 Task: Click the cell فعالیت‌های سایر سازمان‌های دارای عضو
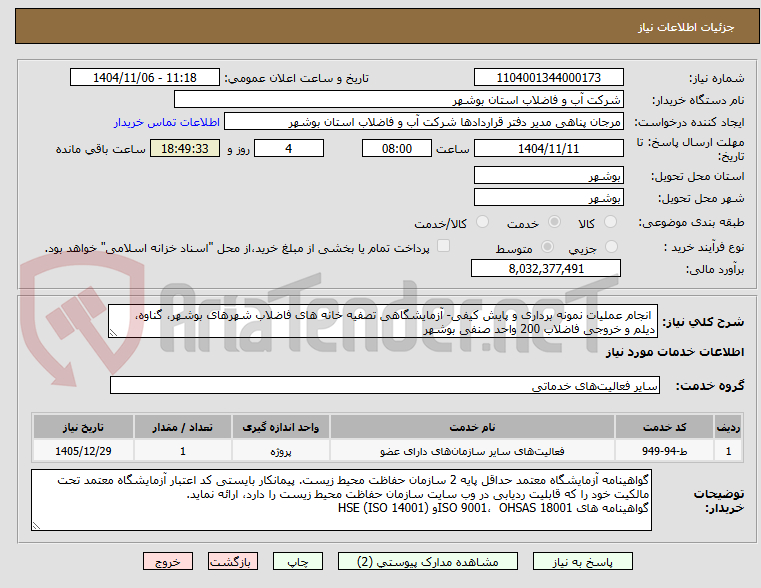point(472,451)
